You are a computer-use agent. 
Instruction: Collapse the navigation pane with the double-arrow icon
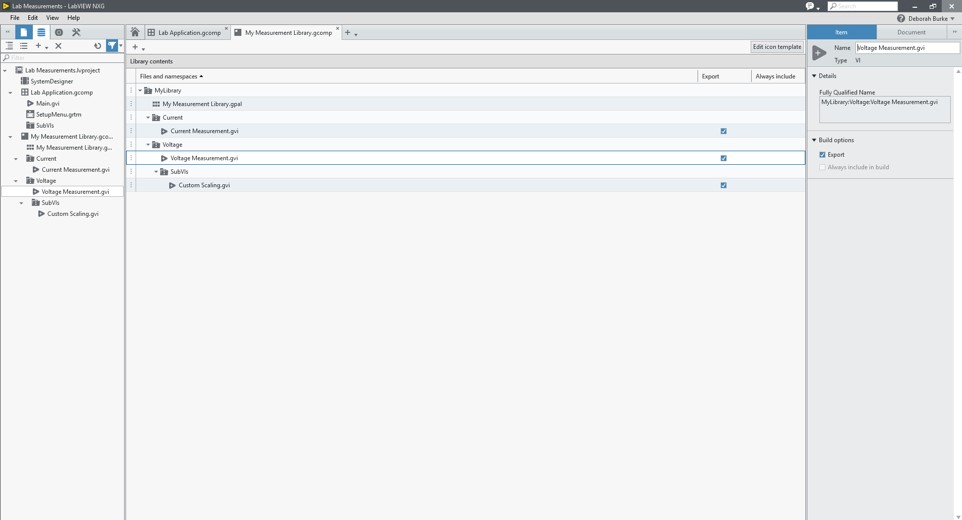click(x=7, y=32)
